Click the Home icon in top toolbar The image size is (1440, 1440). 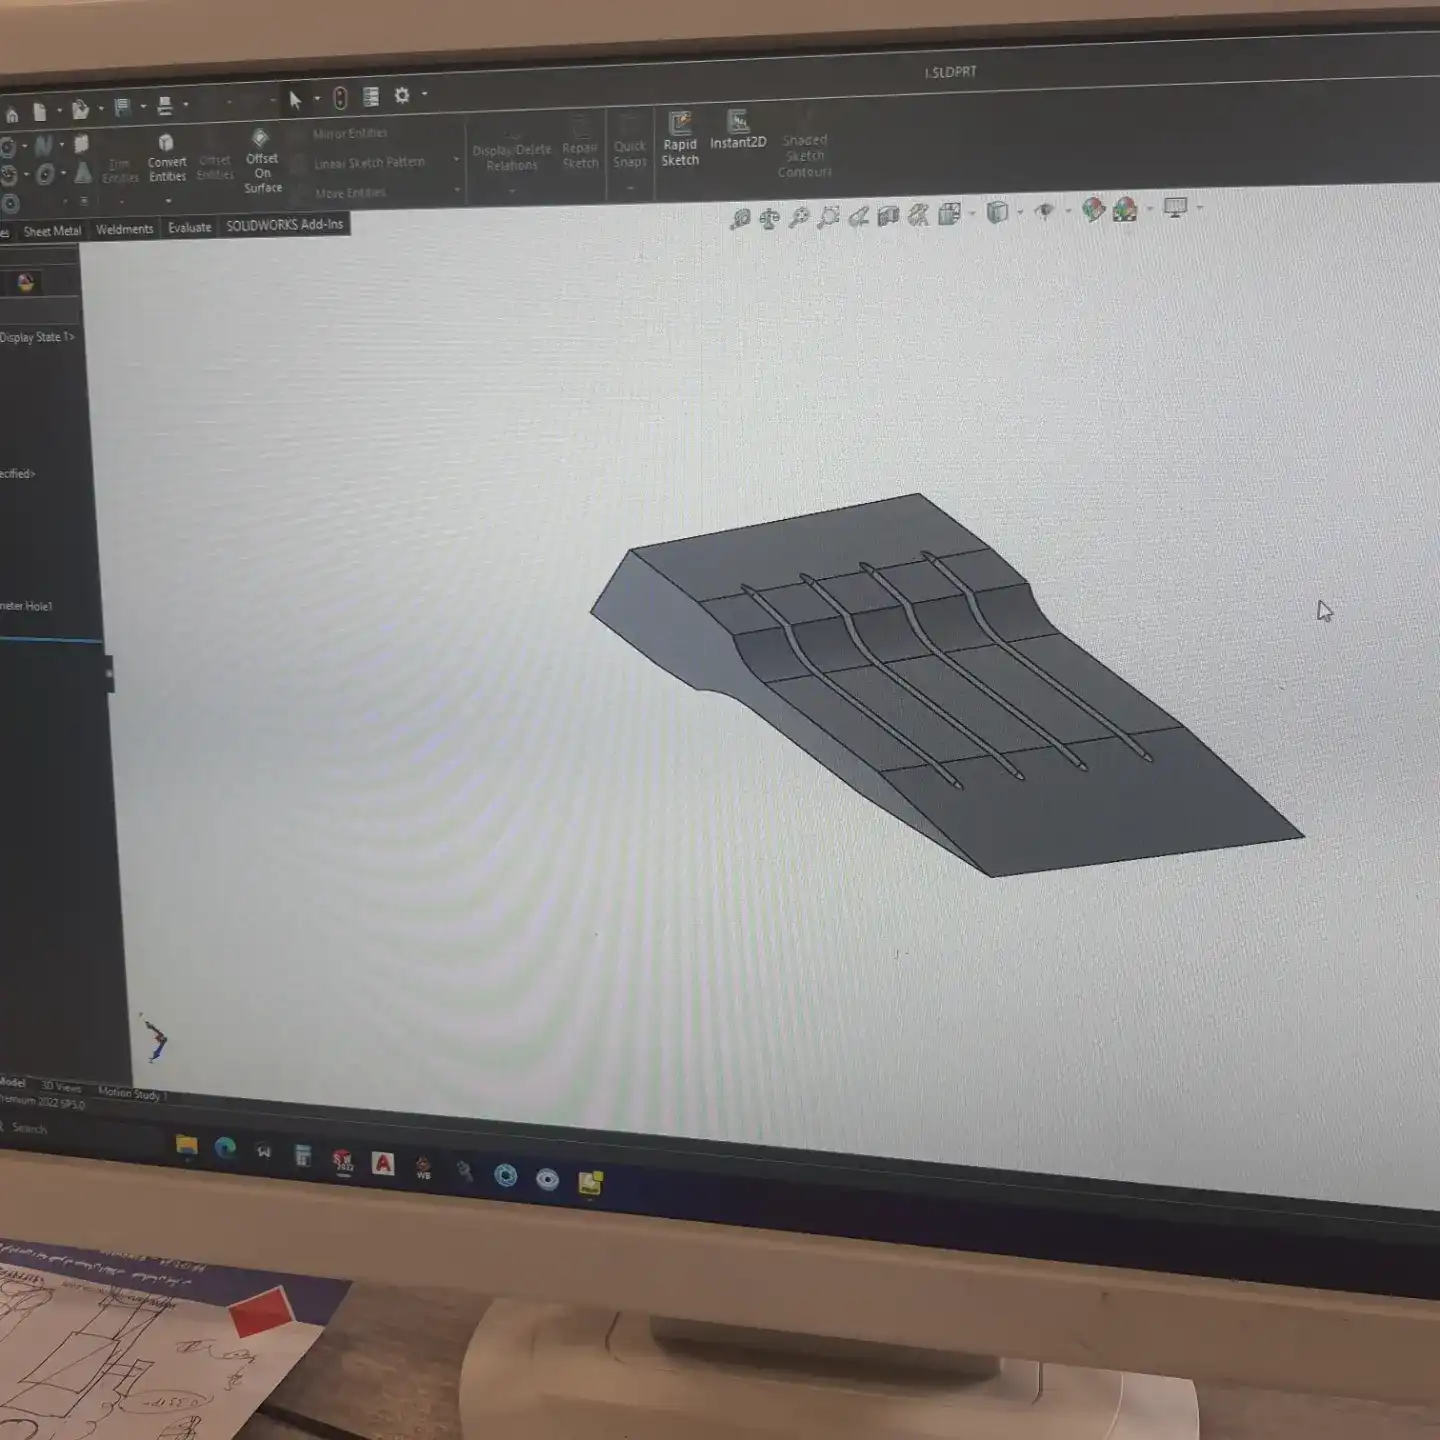(x=11, y=114)
